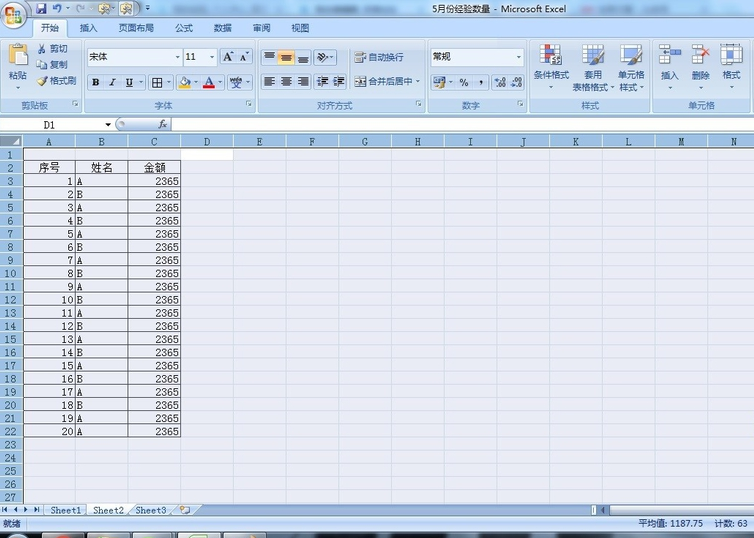
Task: Increase the font size
Action: [x=228, y=57]
